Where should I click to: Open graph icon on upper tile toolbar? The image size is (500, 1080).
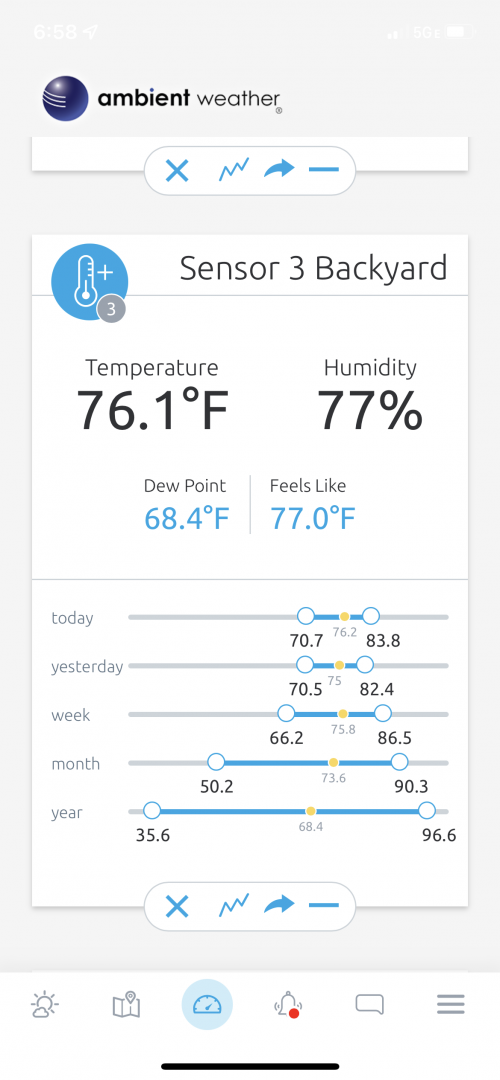pyautogui.click(x=233, y=171)
